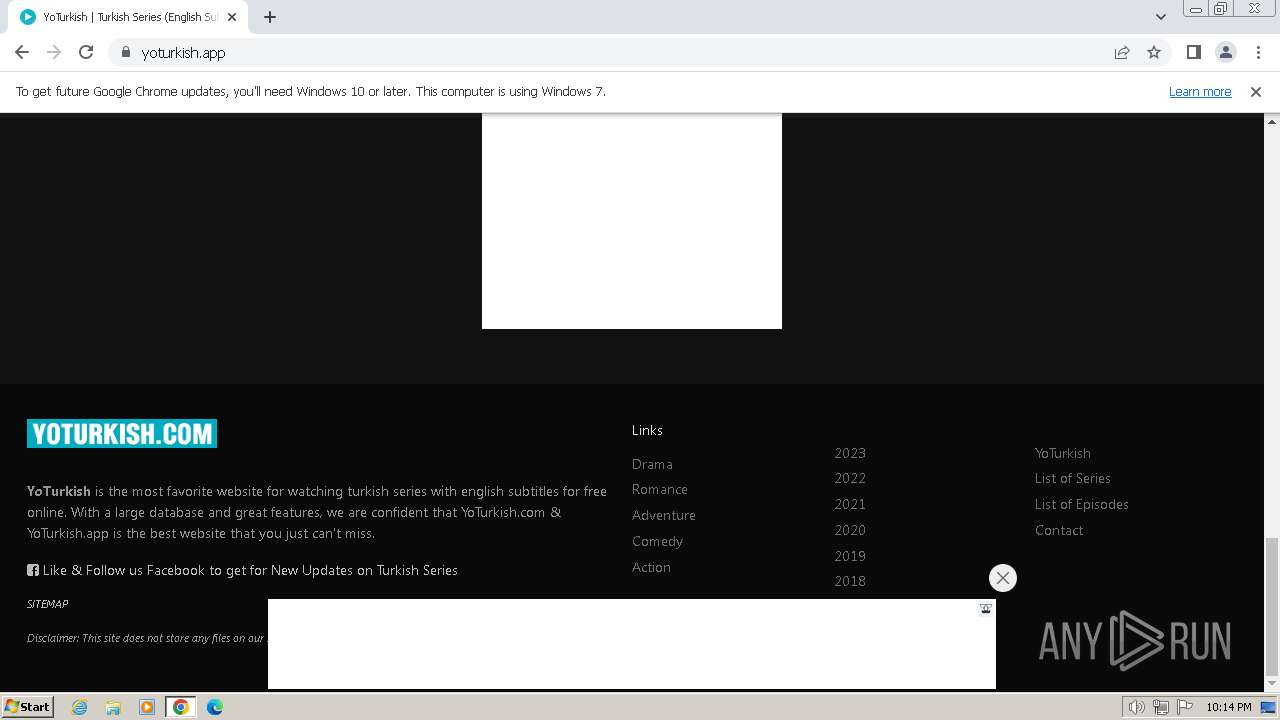
Task: Launch Microsoft Edge from the taskbar
Action: (x=215, y=707)
